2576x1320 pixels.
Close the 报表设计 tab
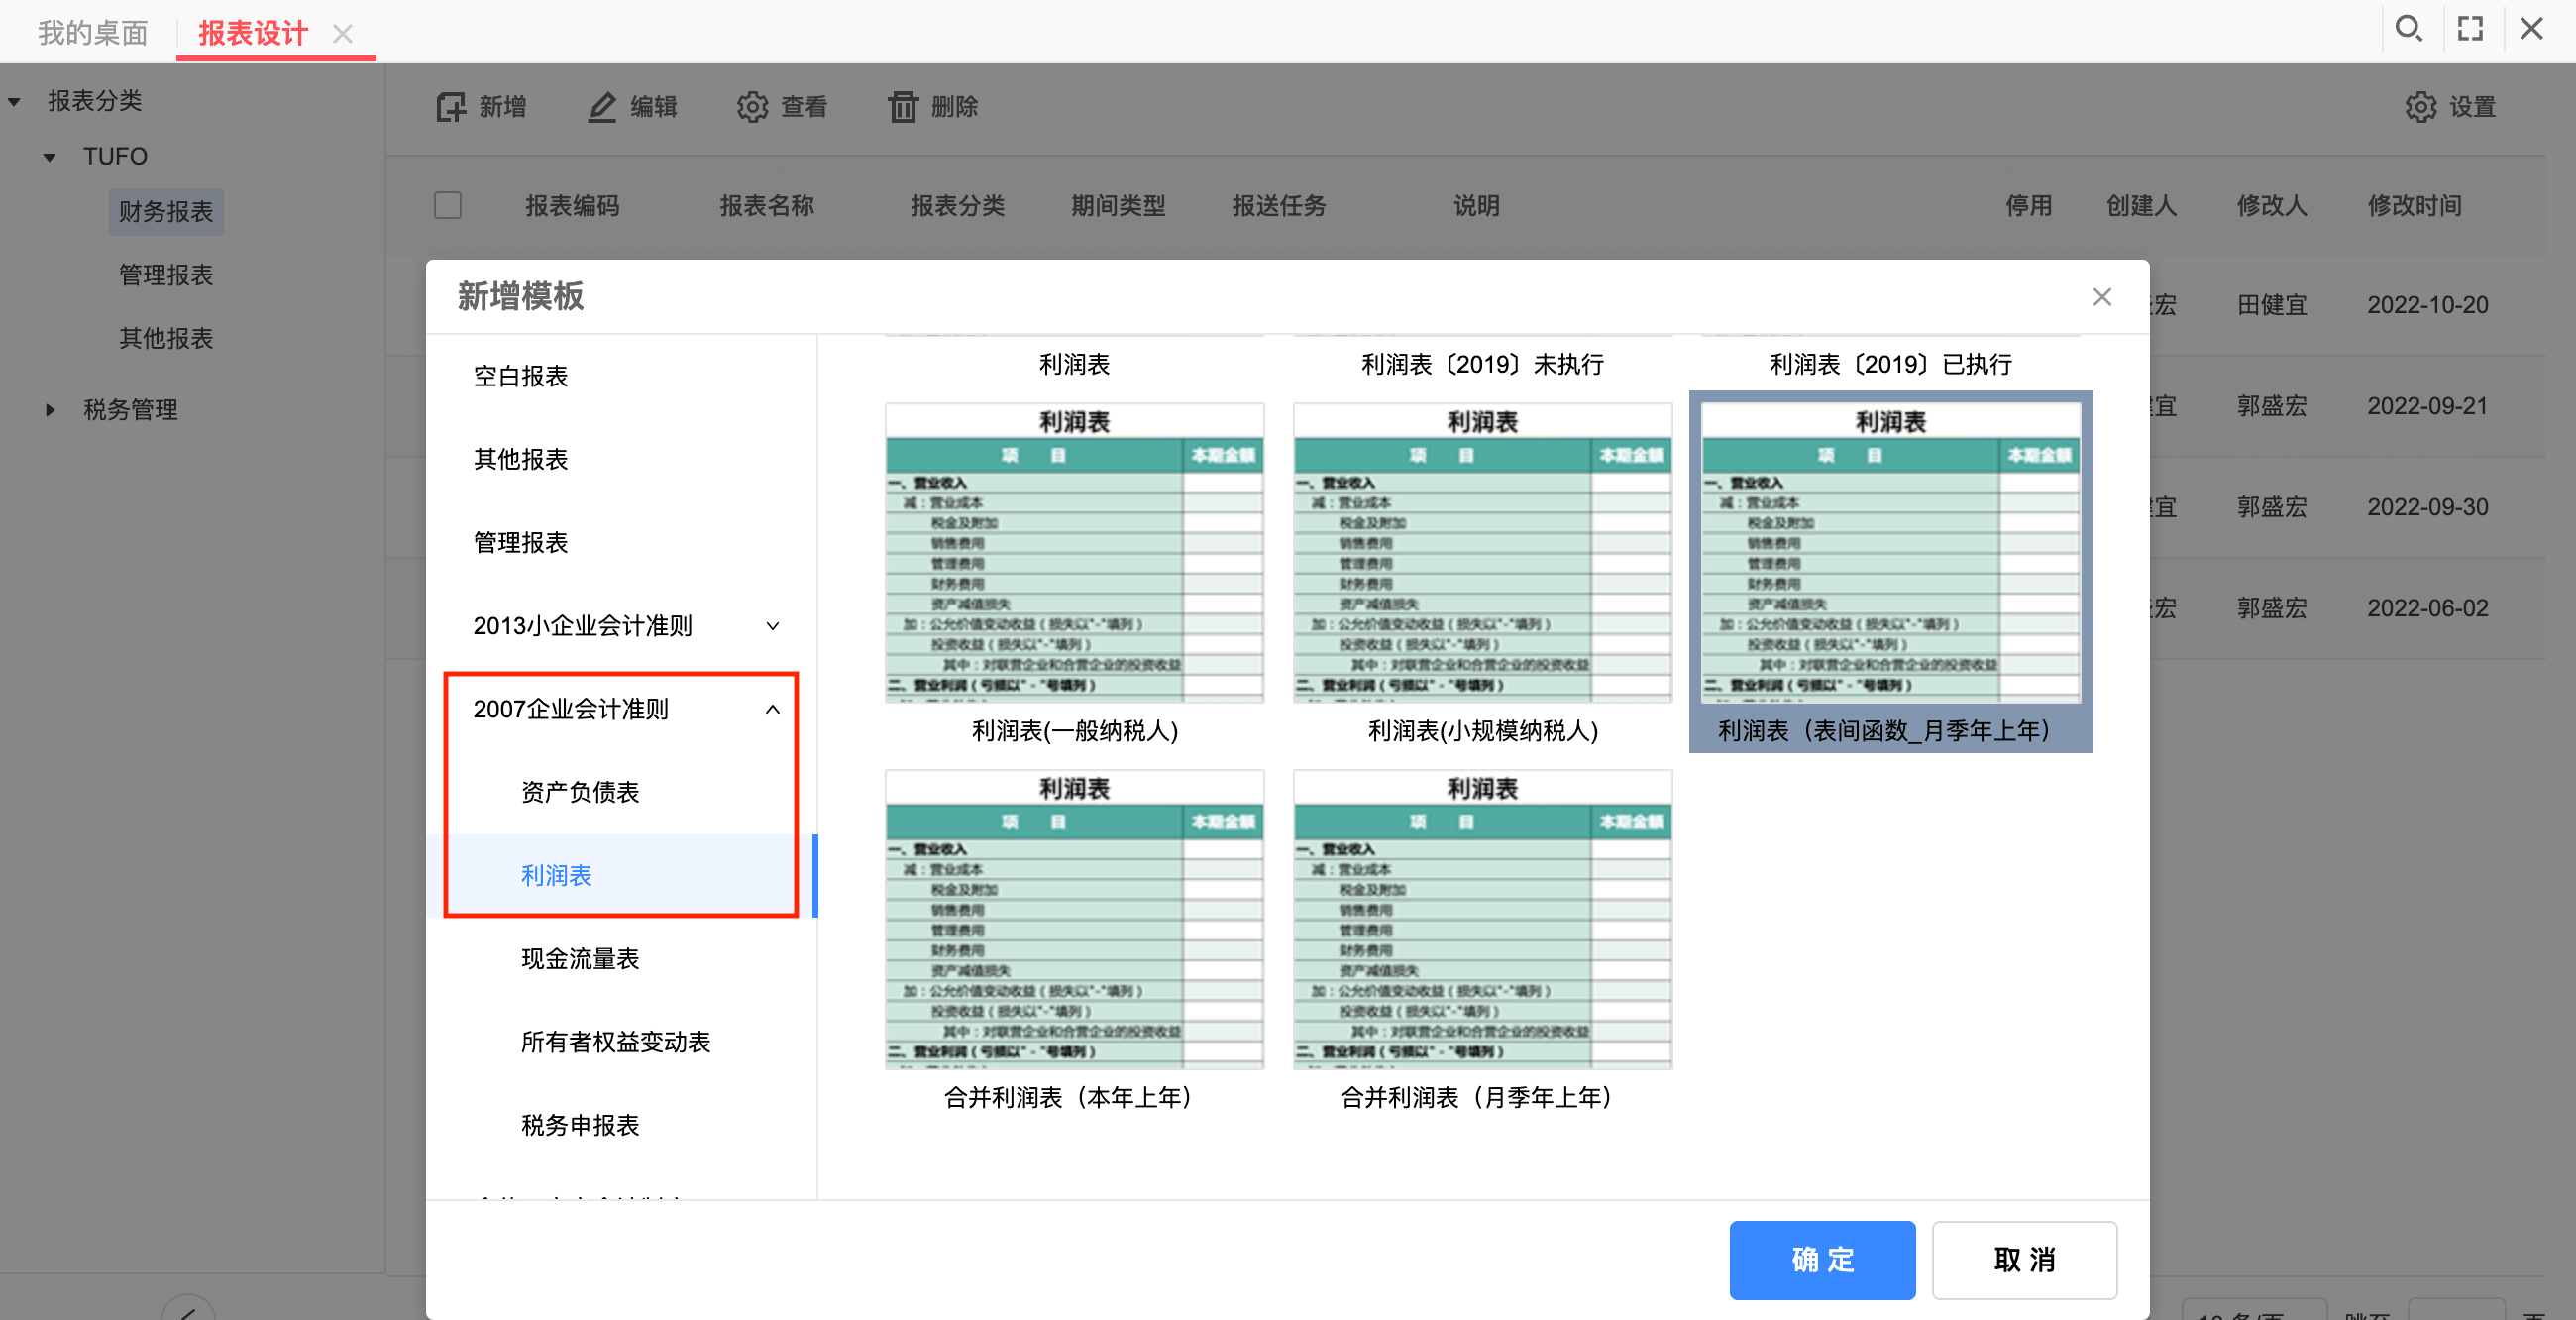pos(343,34)
